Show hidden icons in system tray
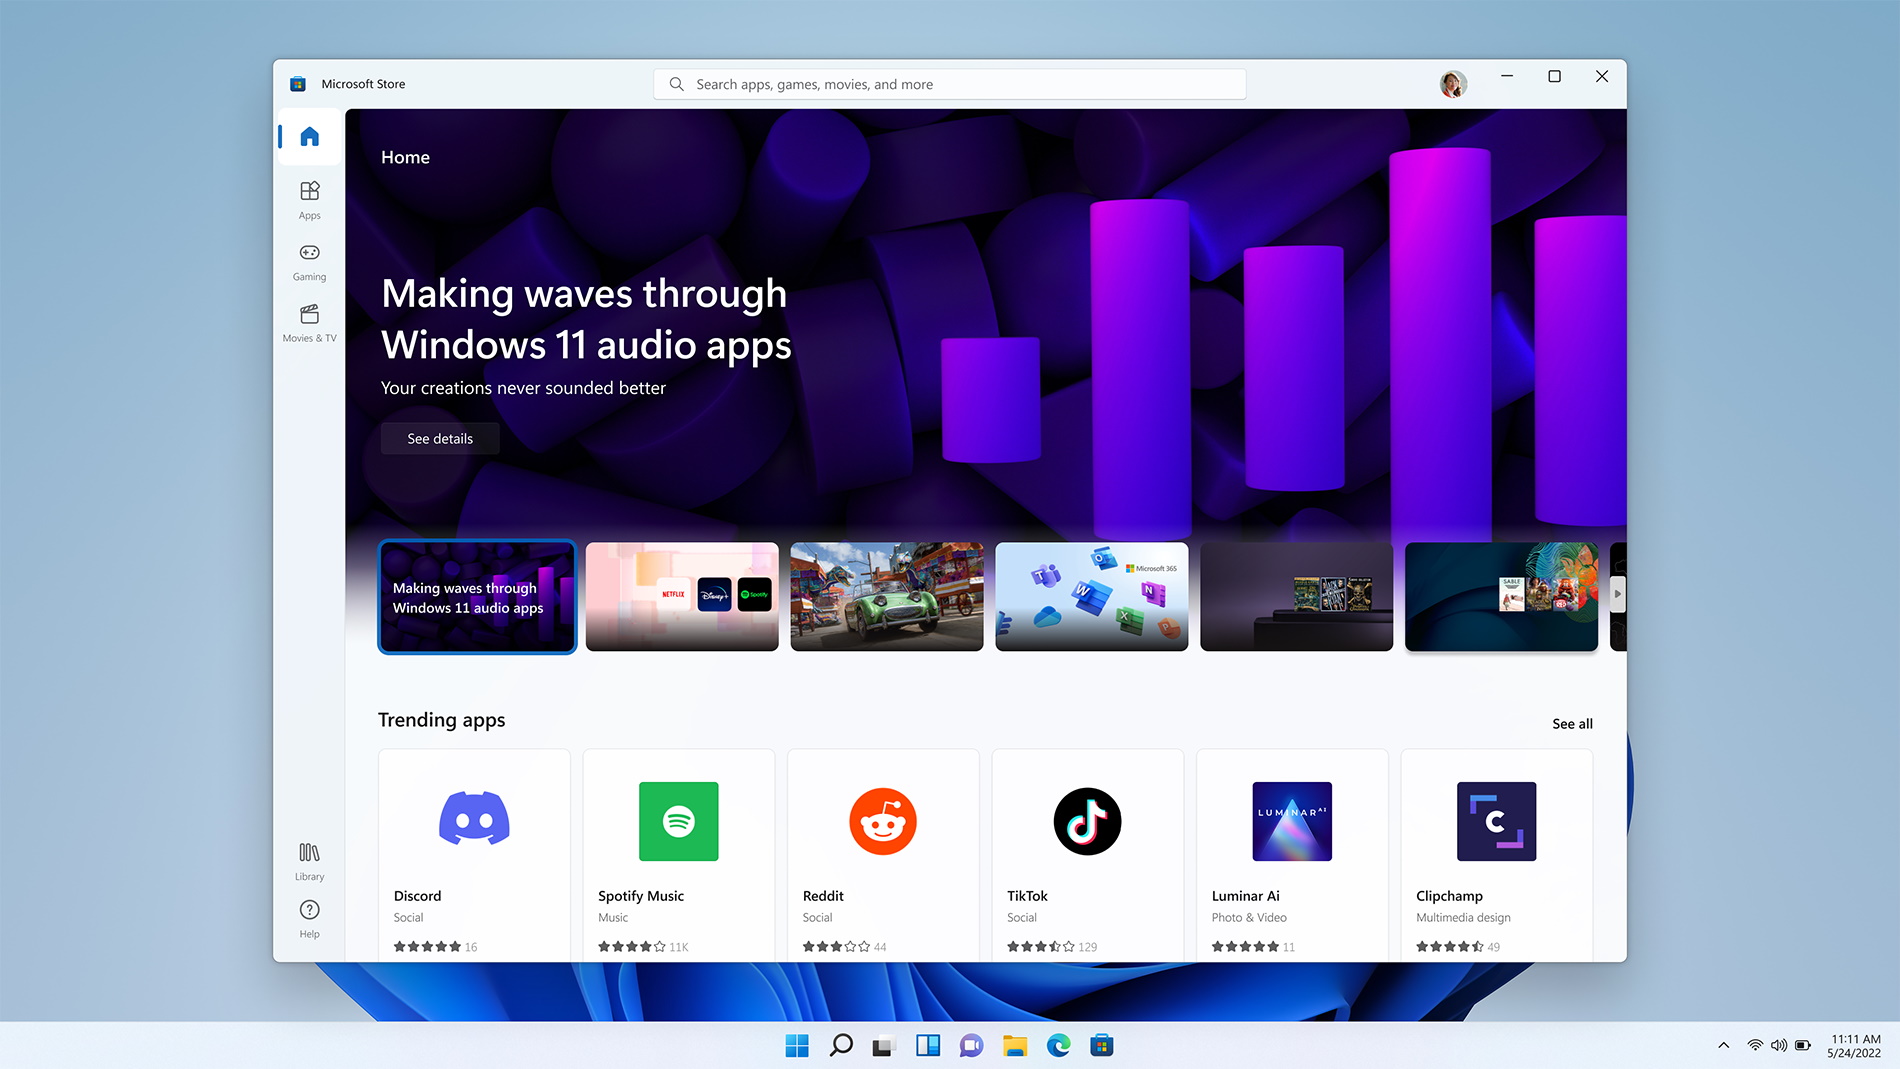1900x1069 pixels. click(1723, 1045)
